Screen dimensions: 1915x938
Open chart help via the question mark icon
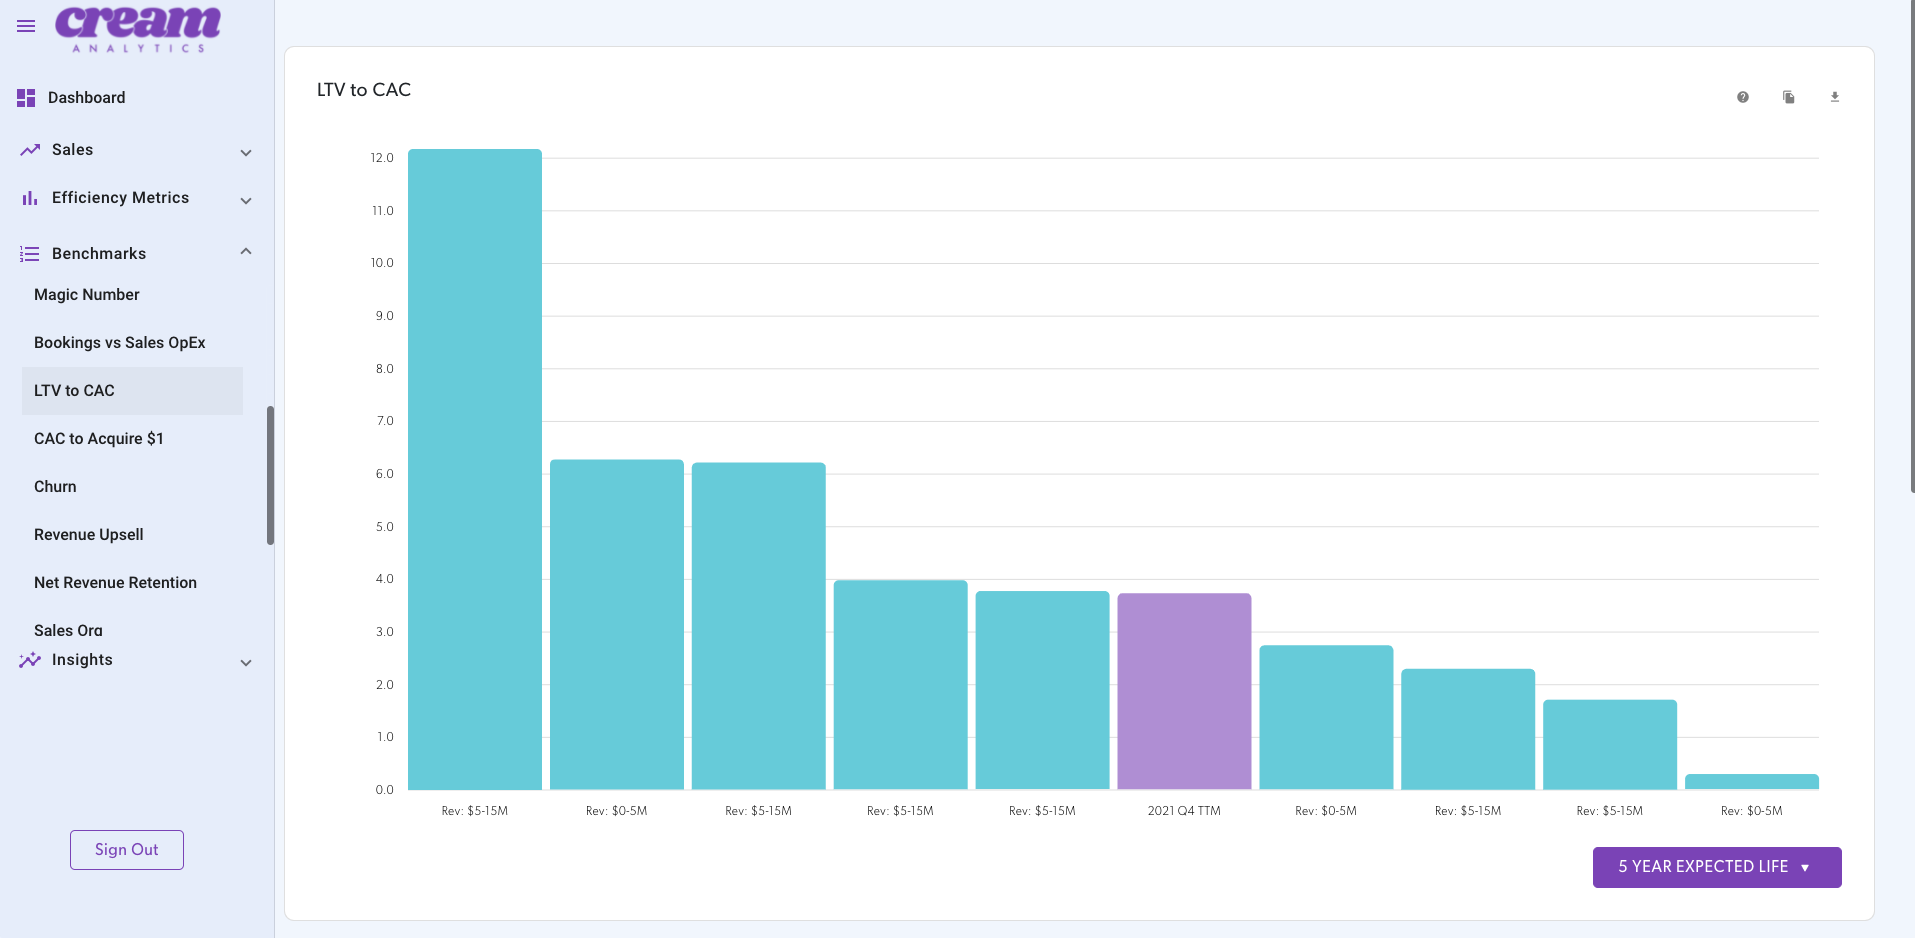1743,97
